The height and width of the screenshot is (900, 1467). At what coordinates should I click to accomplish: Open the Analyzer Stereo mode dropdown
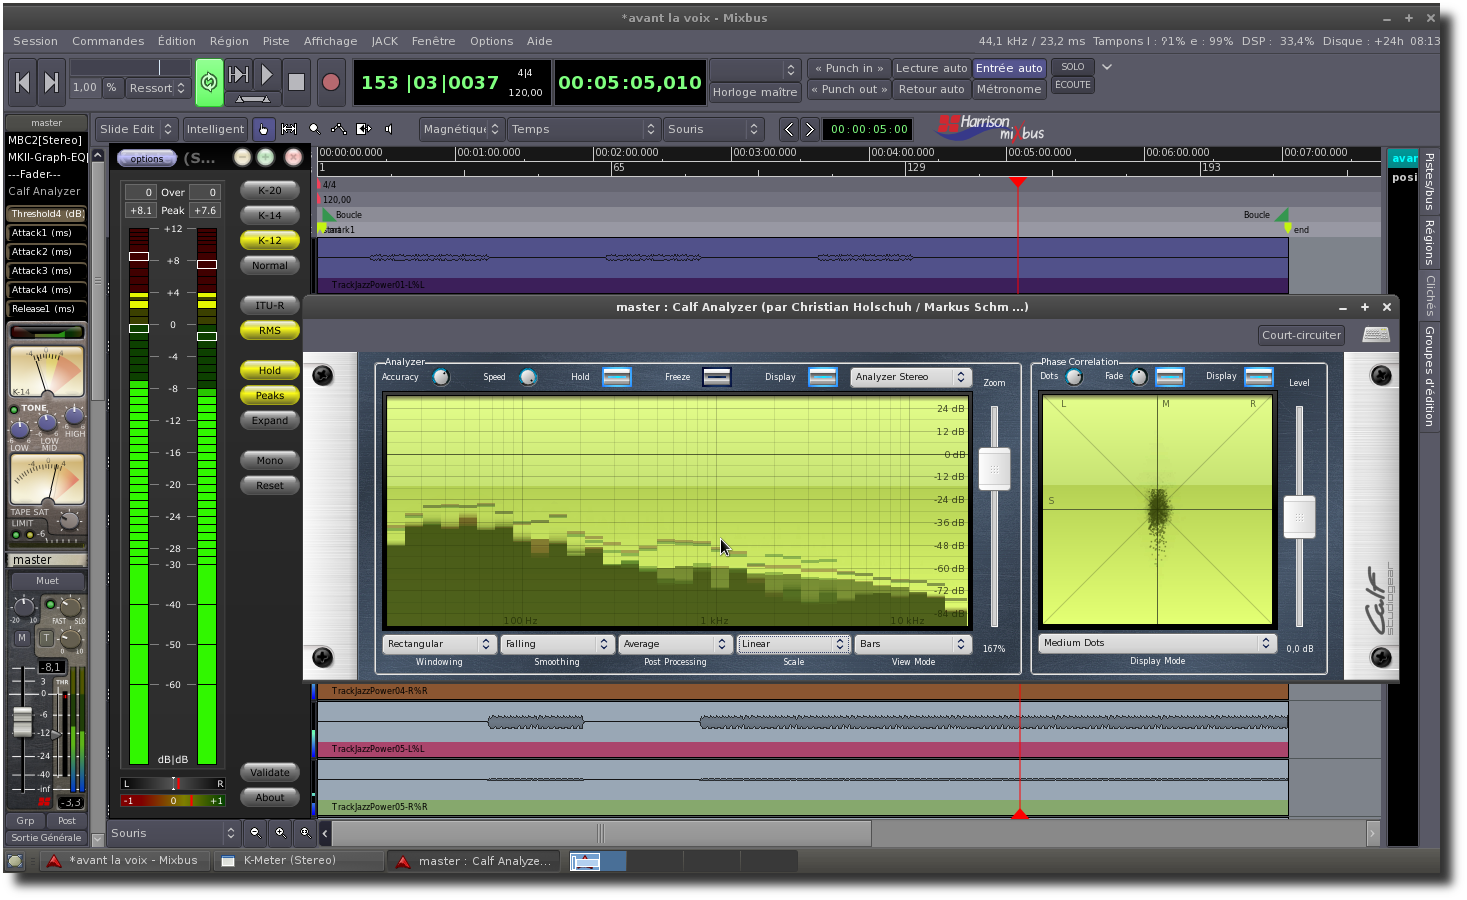point(910,377)
